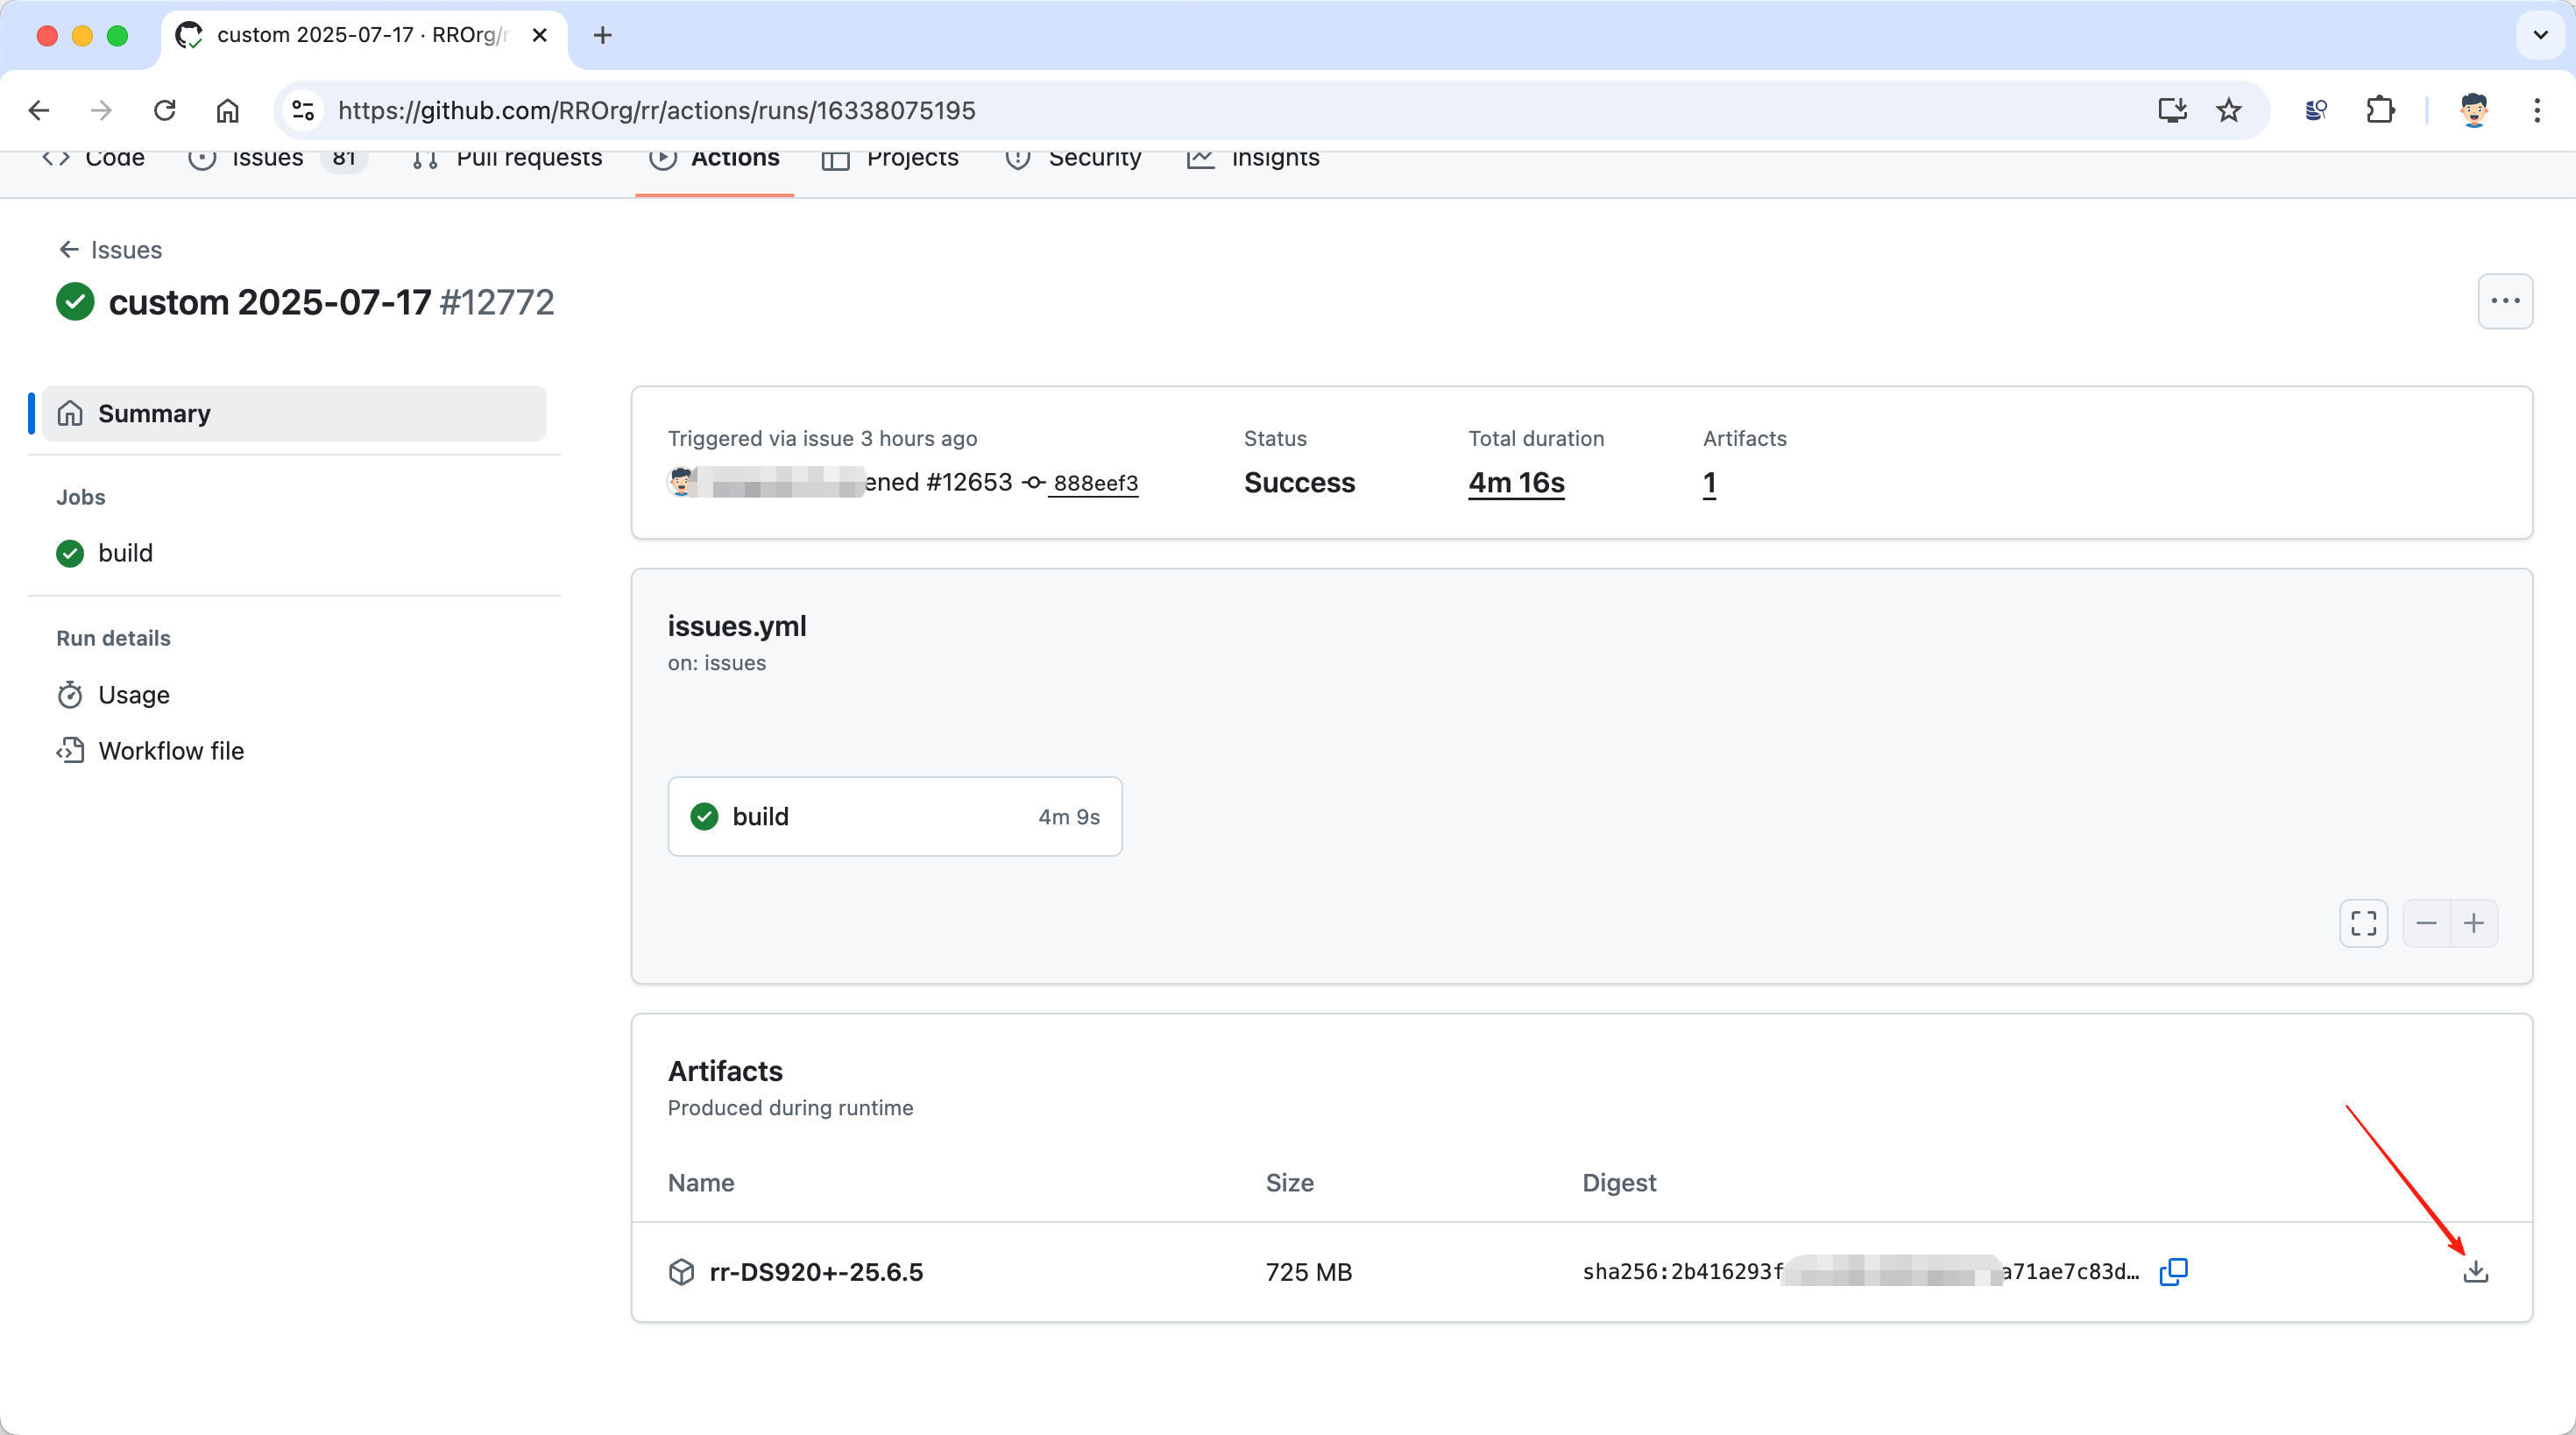Click the artifact package icon beside rr-DS920+-25.6.5
Viewport: 2576px width, 1435px height.
(681, 1272)
